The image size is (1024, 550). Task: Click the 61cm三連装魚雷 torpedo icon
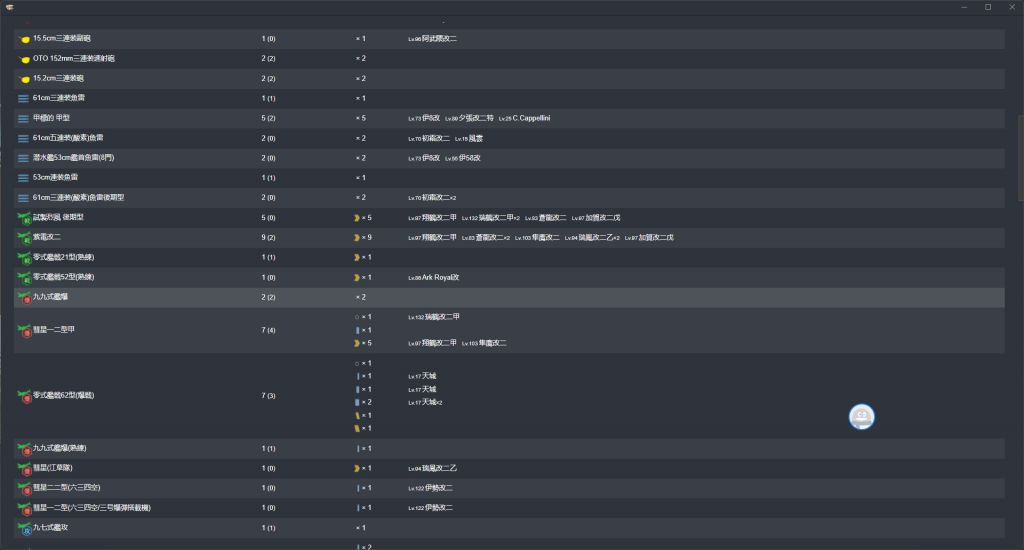[x=24, y=98]
